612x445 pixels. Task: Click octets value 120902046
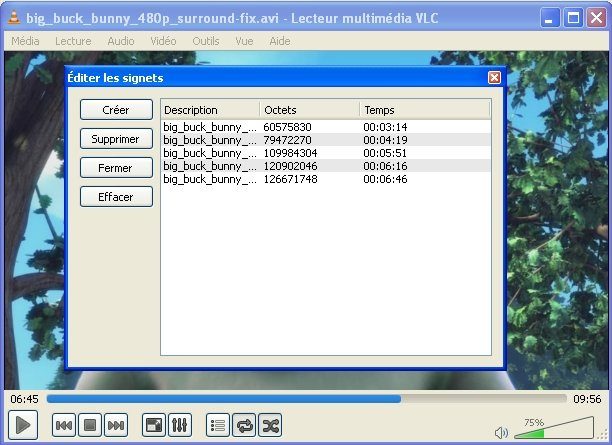point(290,166)
